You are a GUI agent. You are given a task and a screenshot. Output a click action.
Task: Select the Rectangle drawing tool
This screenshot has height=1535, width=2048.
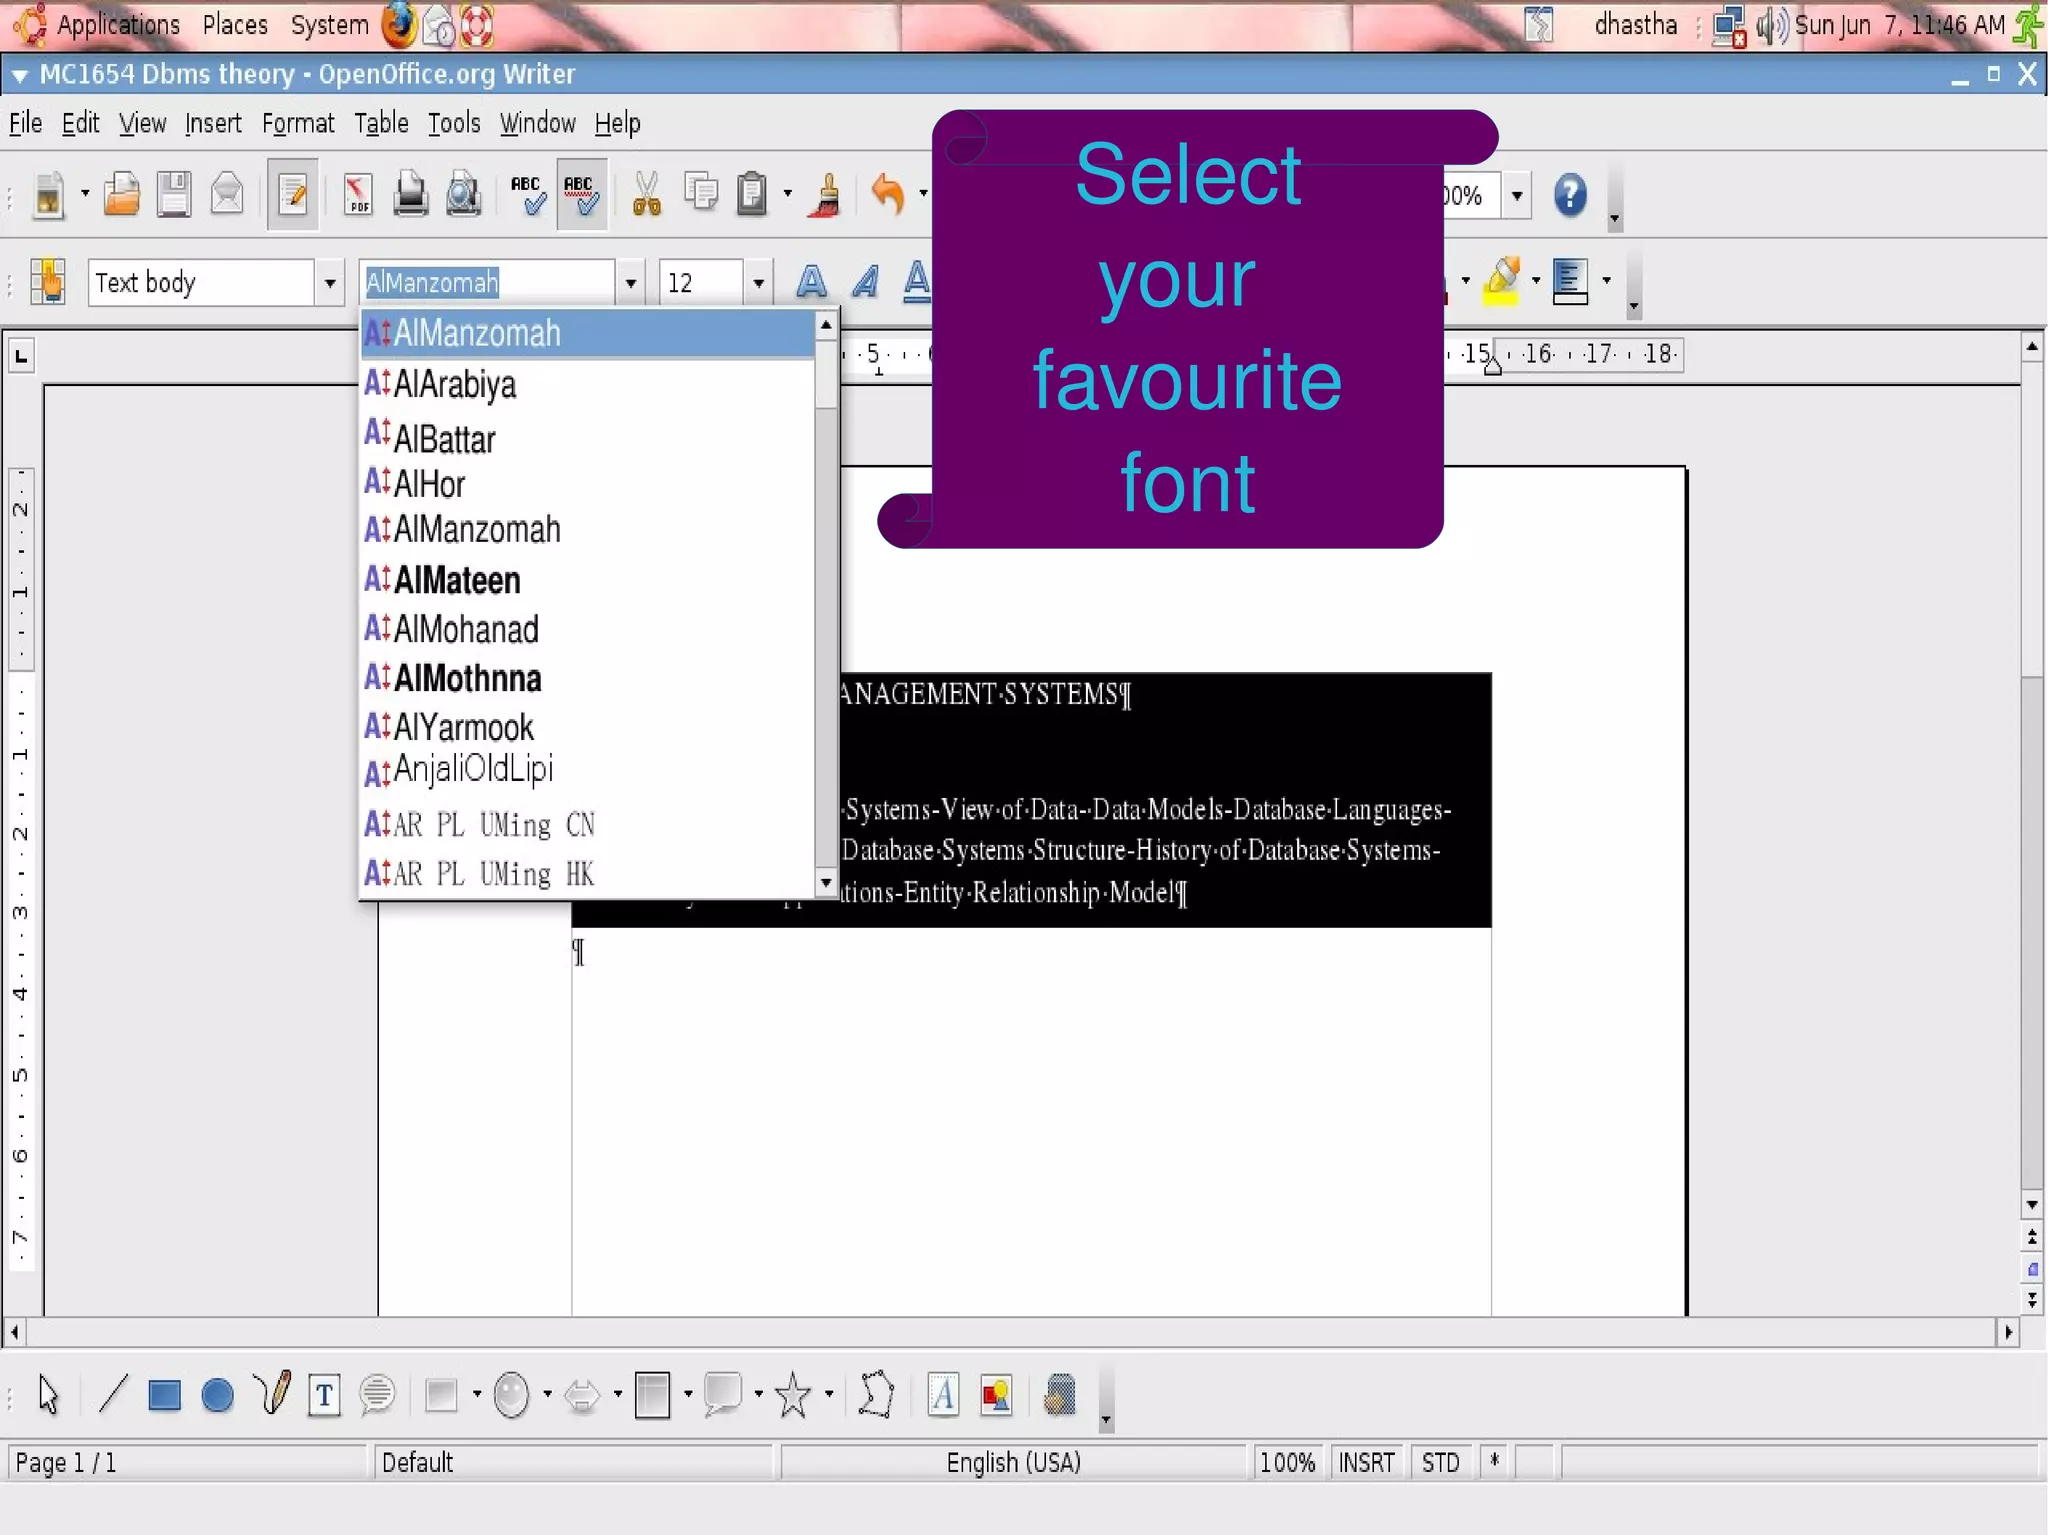(x=164, y=1395)
